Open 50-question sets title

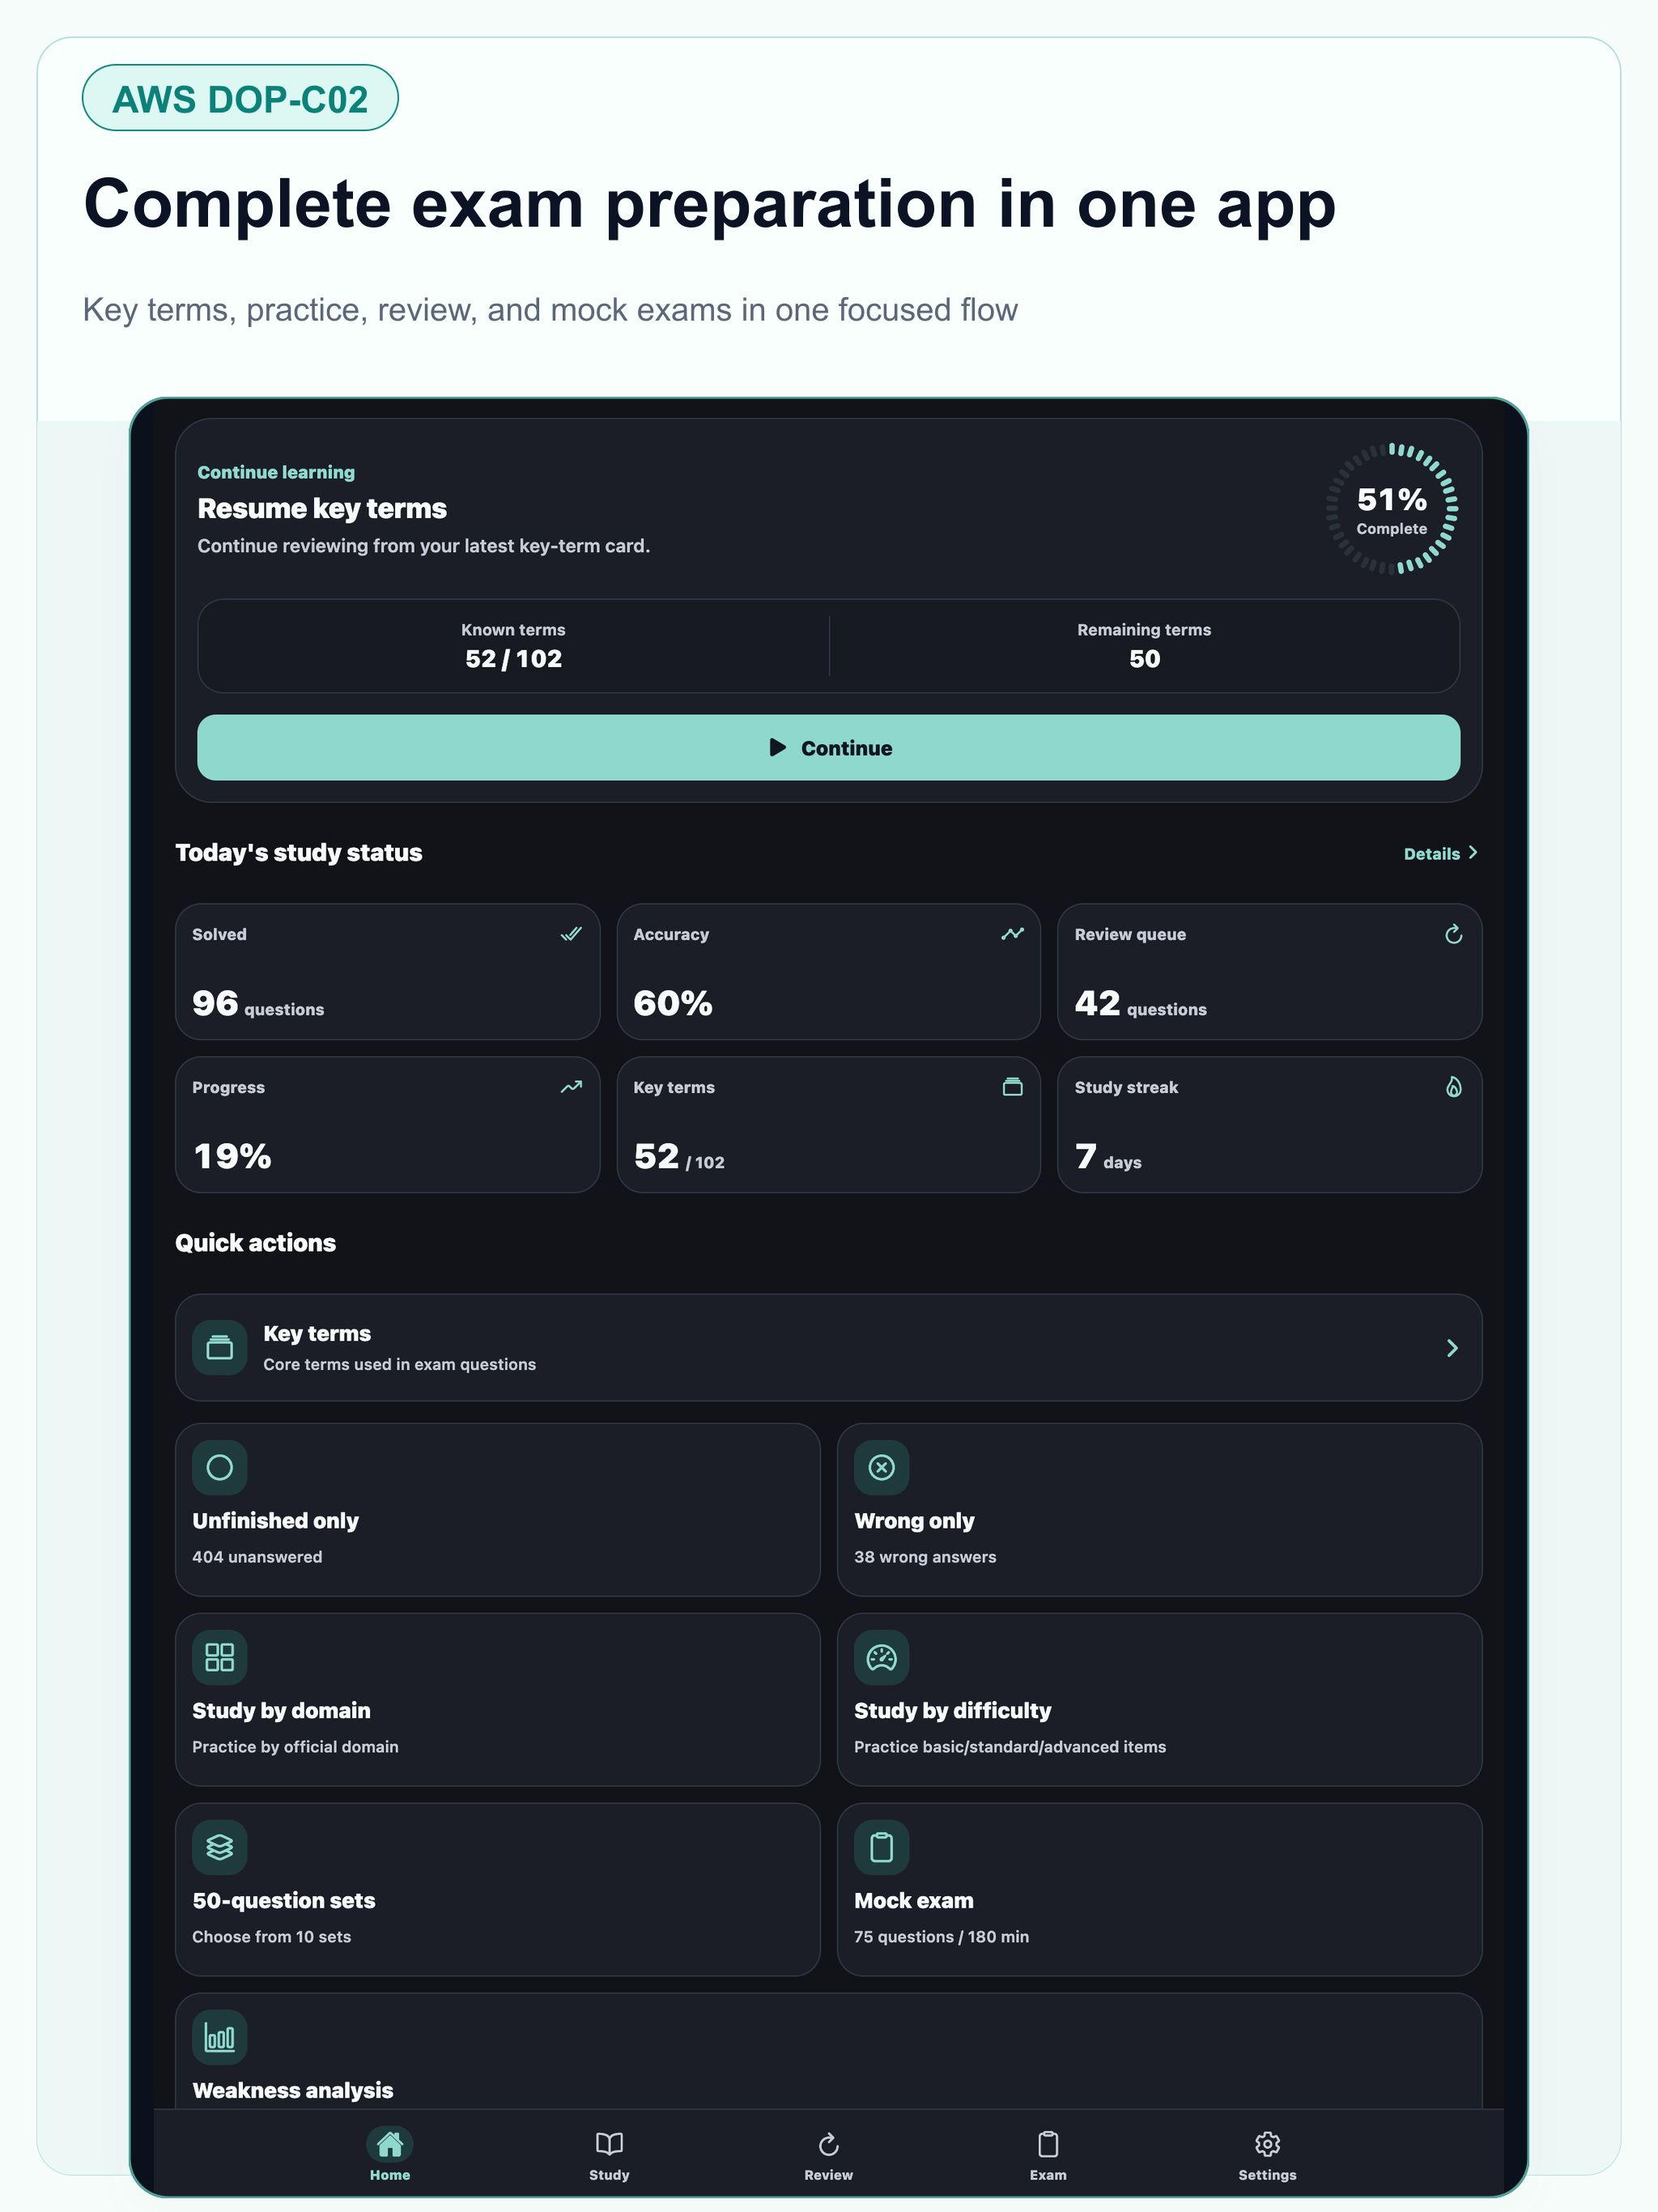click(283, 1900)
